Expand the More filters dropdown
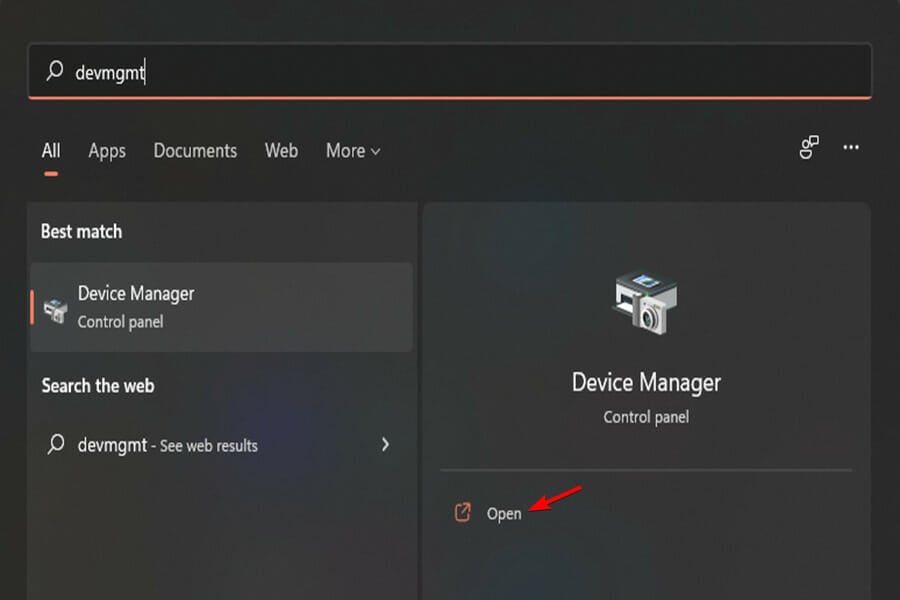Viewport: 900px width, 600px height. 353,150
